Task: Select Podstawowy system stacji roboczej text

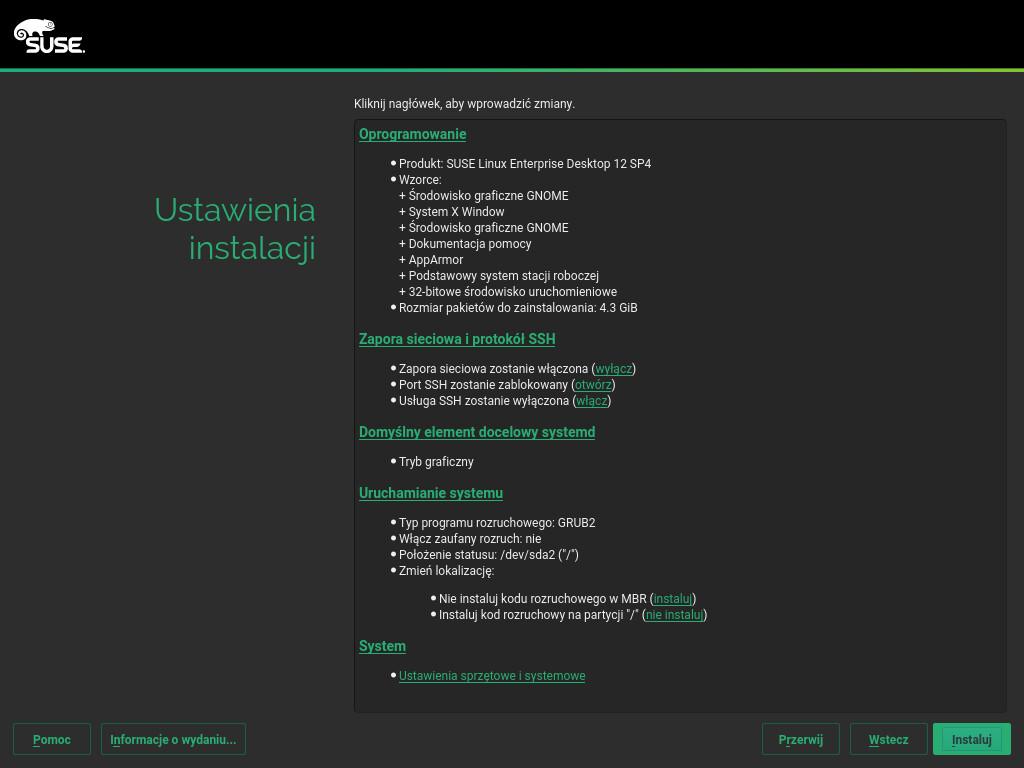Action: [499, 276]
